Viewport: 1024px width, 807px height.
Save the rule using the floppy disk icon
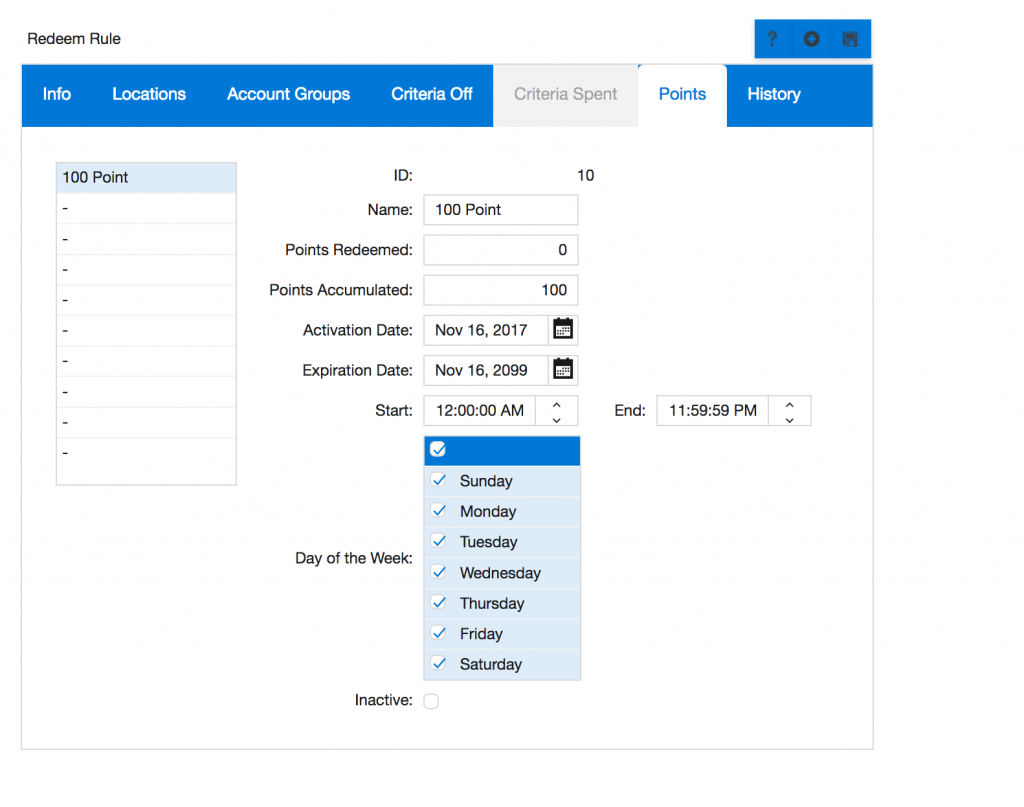tap(850, 39)
